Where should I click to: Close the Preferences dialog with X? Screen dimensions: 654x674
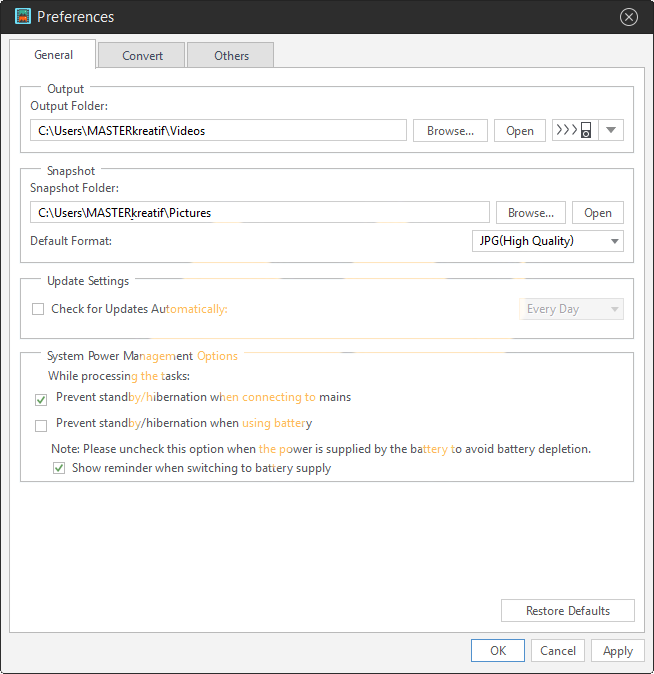[629, 17]
